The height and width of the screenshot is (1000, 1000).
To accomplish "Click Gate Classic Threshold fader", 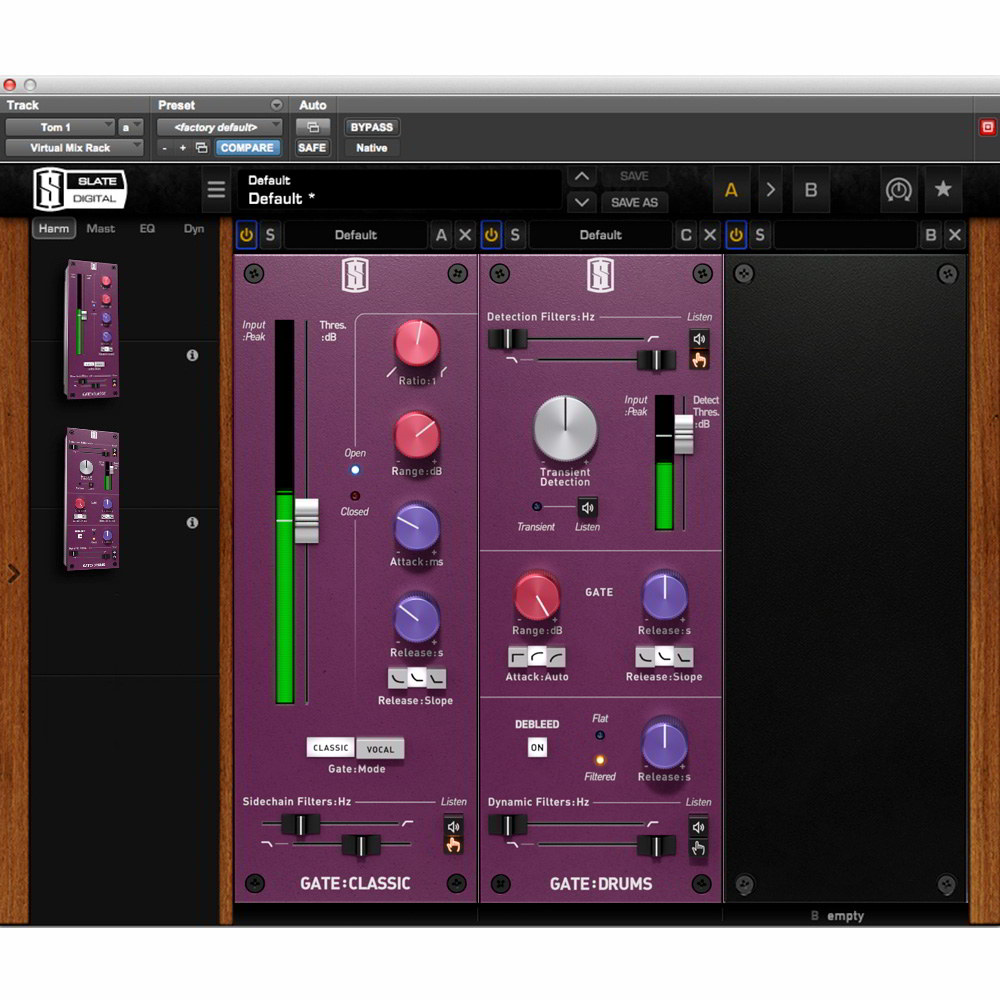I will (307, 520).
